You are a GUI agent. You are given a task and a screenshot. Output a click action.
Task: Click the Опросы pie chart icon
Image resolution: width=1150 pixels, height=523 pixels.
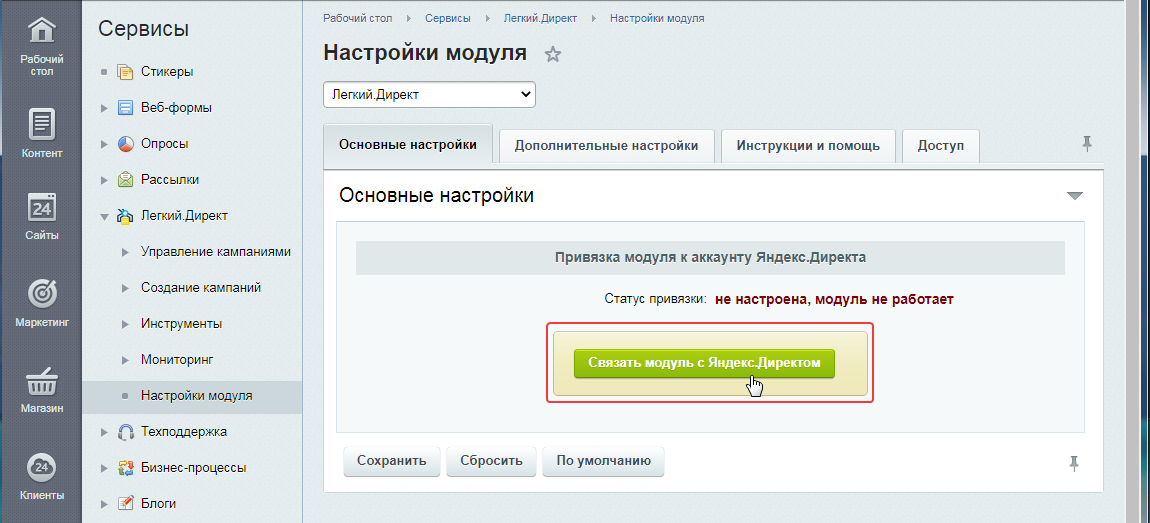coord(125,145)
